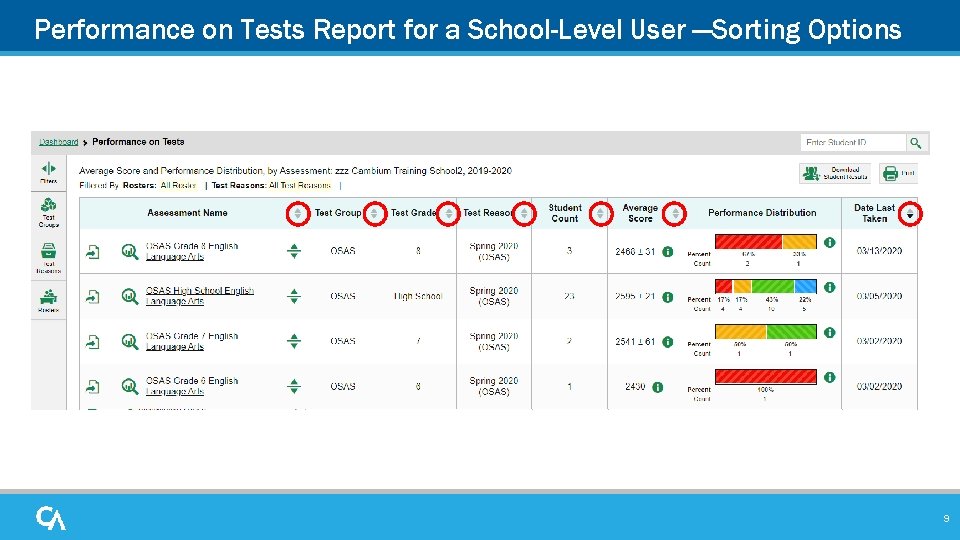Open OSAS Grade 6 English Language Arts link
Screen dimensions: 960x540
[x=192, y=386]
